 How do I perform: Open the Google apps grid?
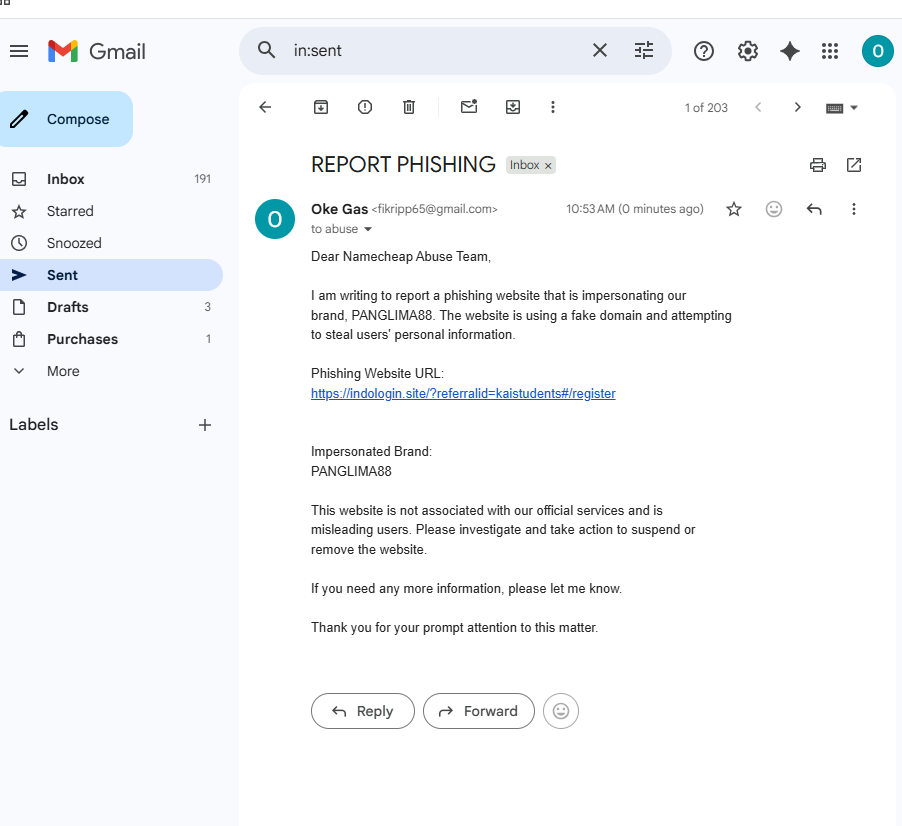pos(830,51)
